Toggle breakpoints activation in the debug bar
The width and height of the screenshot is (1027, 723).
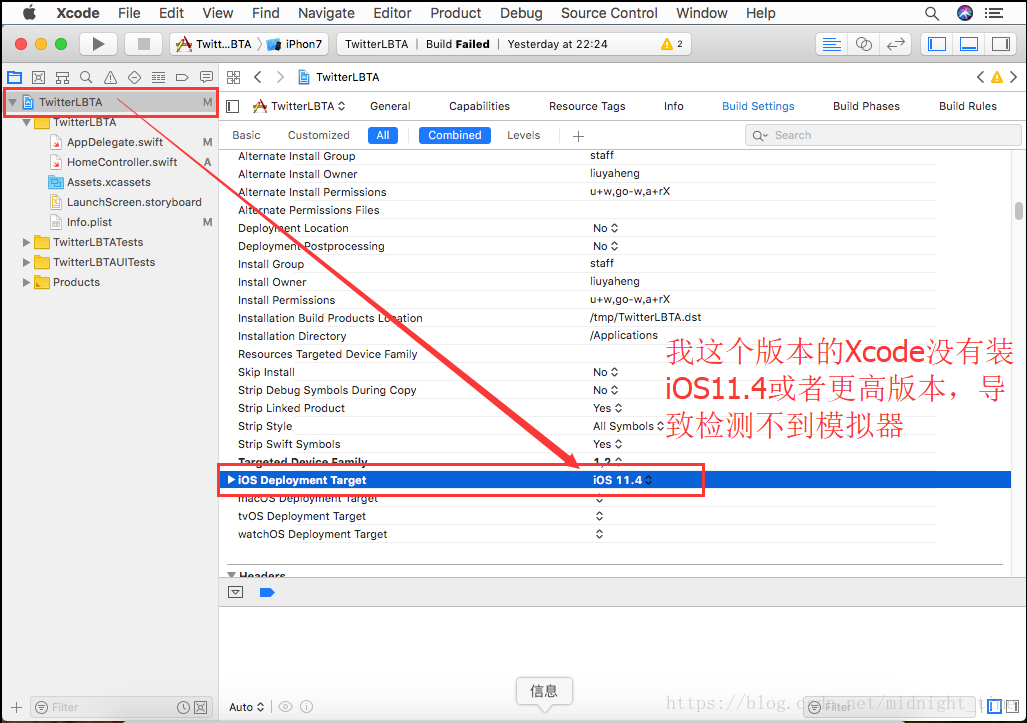click(267, 593)
